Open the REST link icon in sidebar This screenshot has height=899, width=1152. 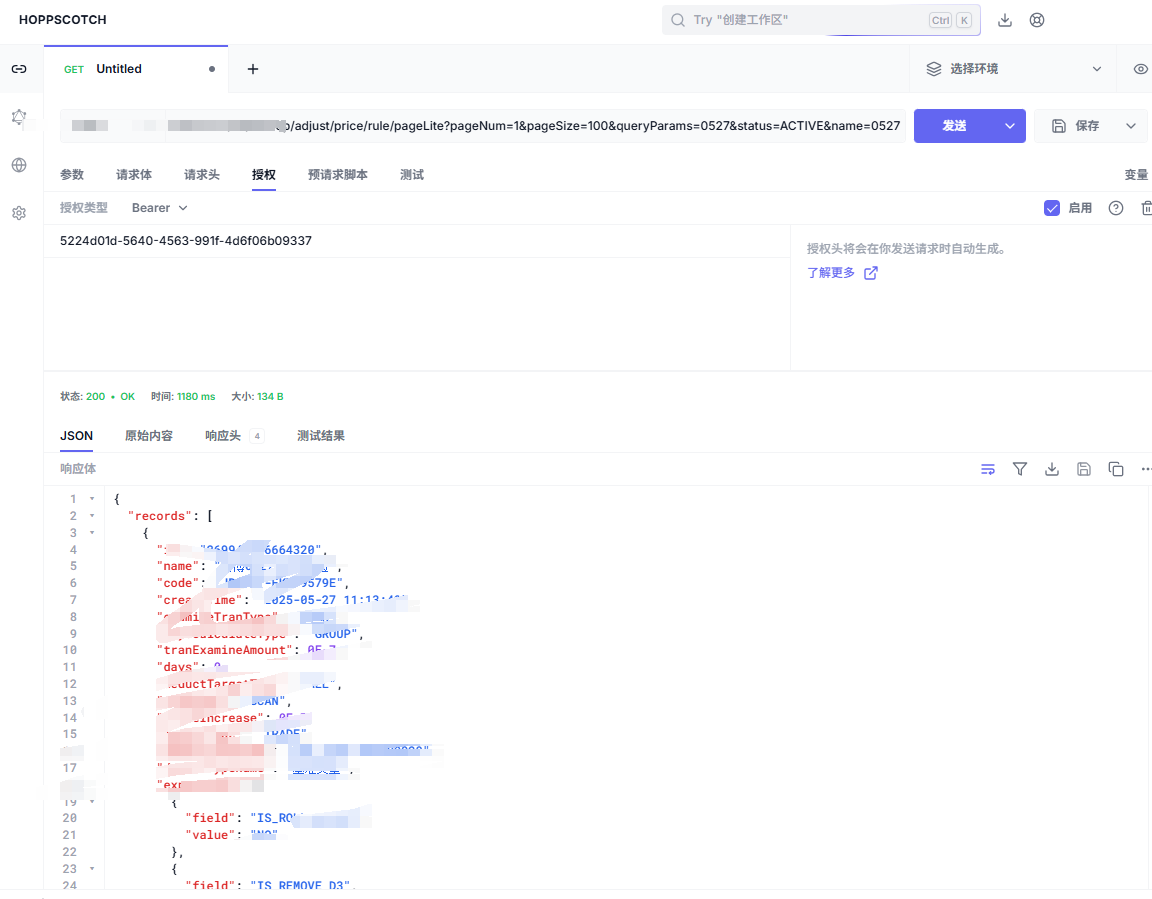[19, 69]
